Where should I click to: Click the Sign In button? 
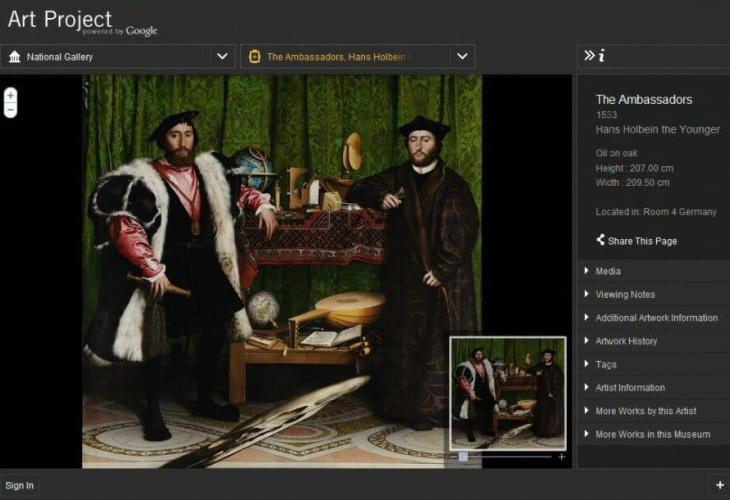[x=20, y=486]
